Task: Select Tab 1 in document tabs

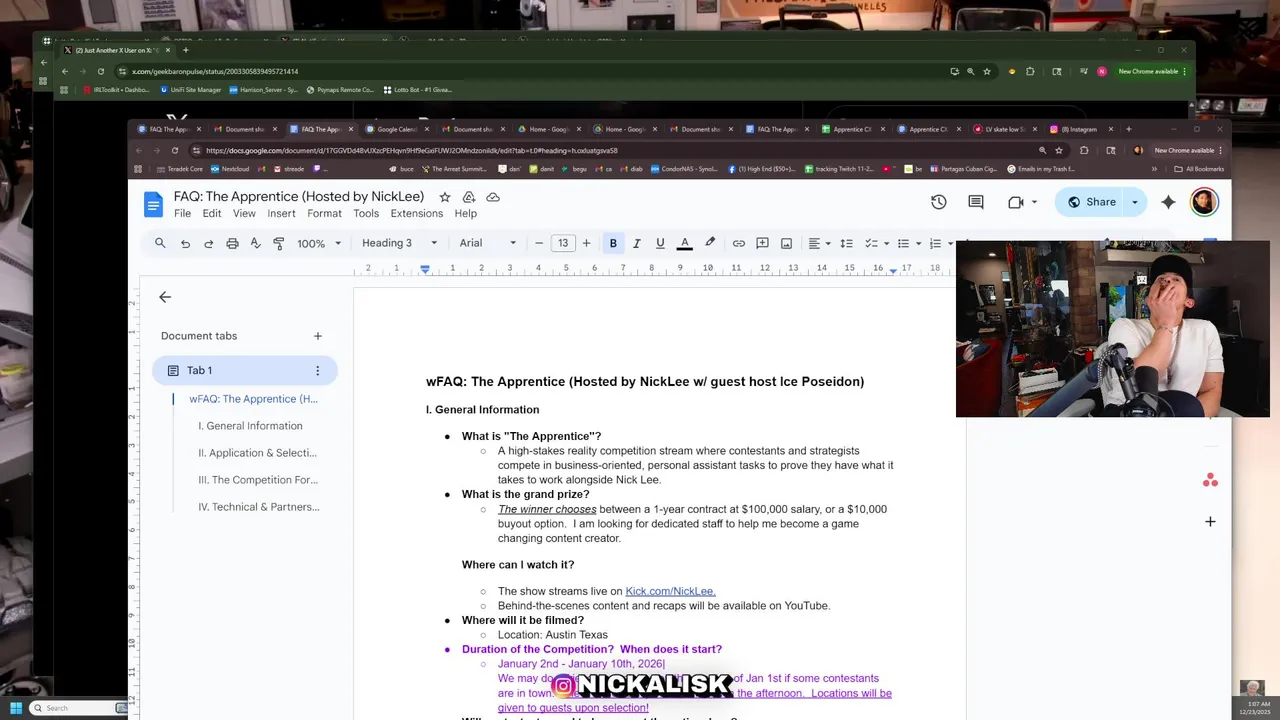Action: click(x=245, y=371)
